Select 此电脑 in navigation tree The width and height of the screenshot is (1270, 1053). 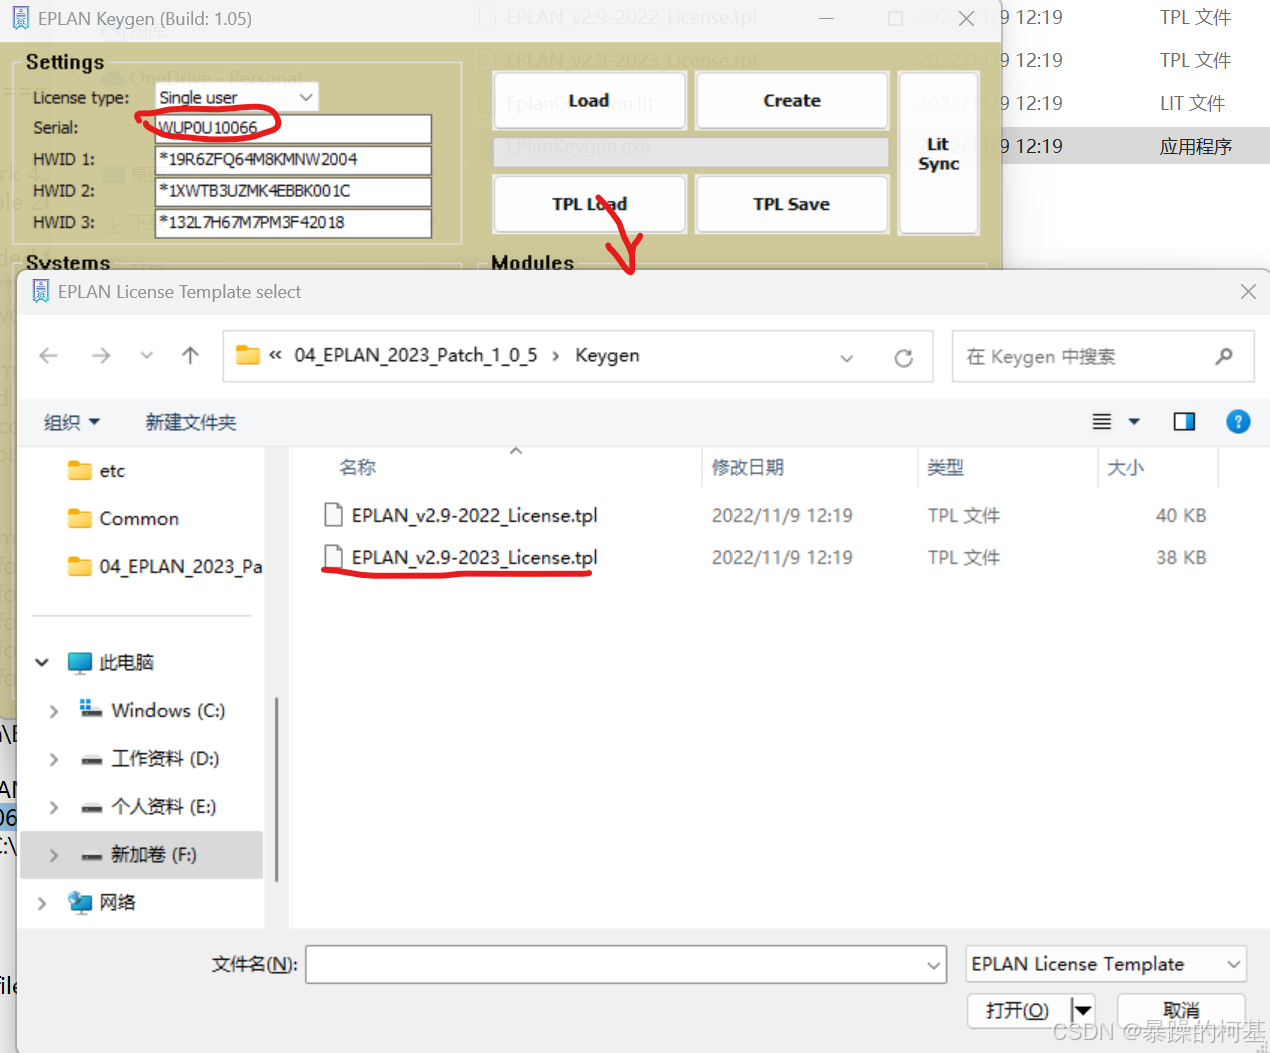(x=126, y=663)
